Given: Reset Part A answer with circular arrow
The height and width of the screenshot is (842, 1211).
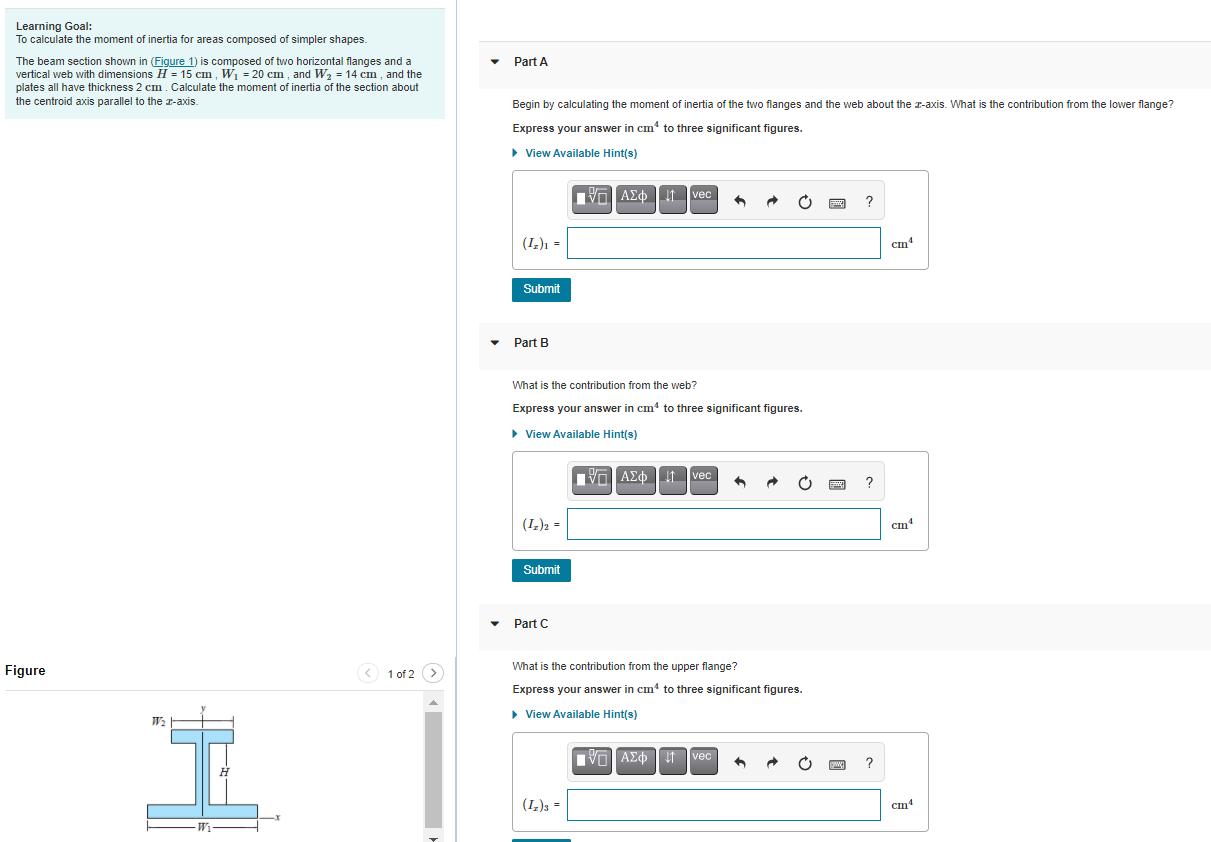Looking at the screenshot, I should tap(805, 202).
